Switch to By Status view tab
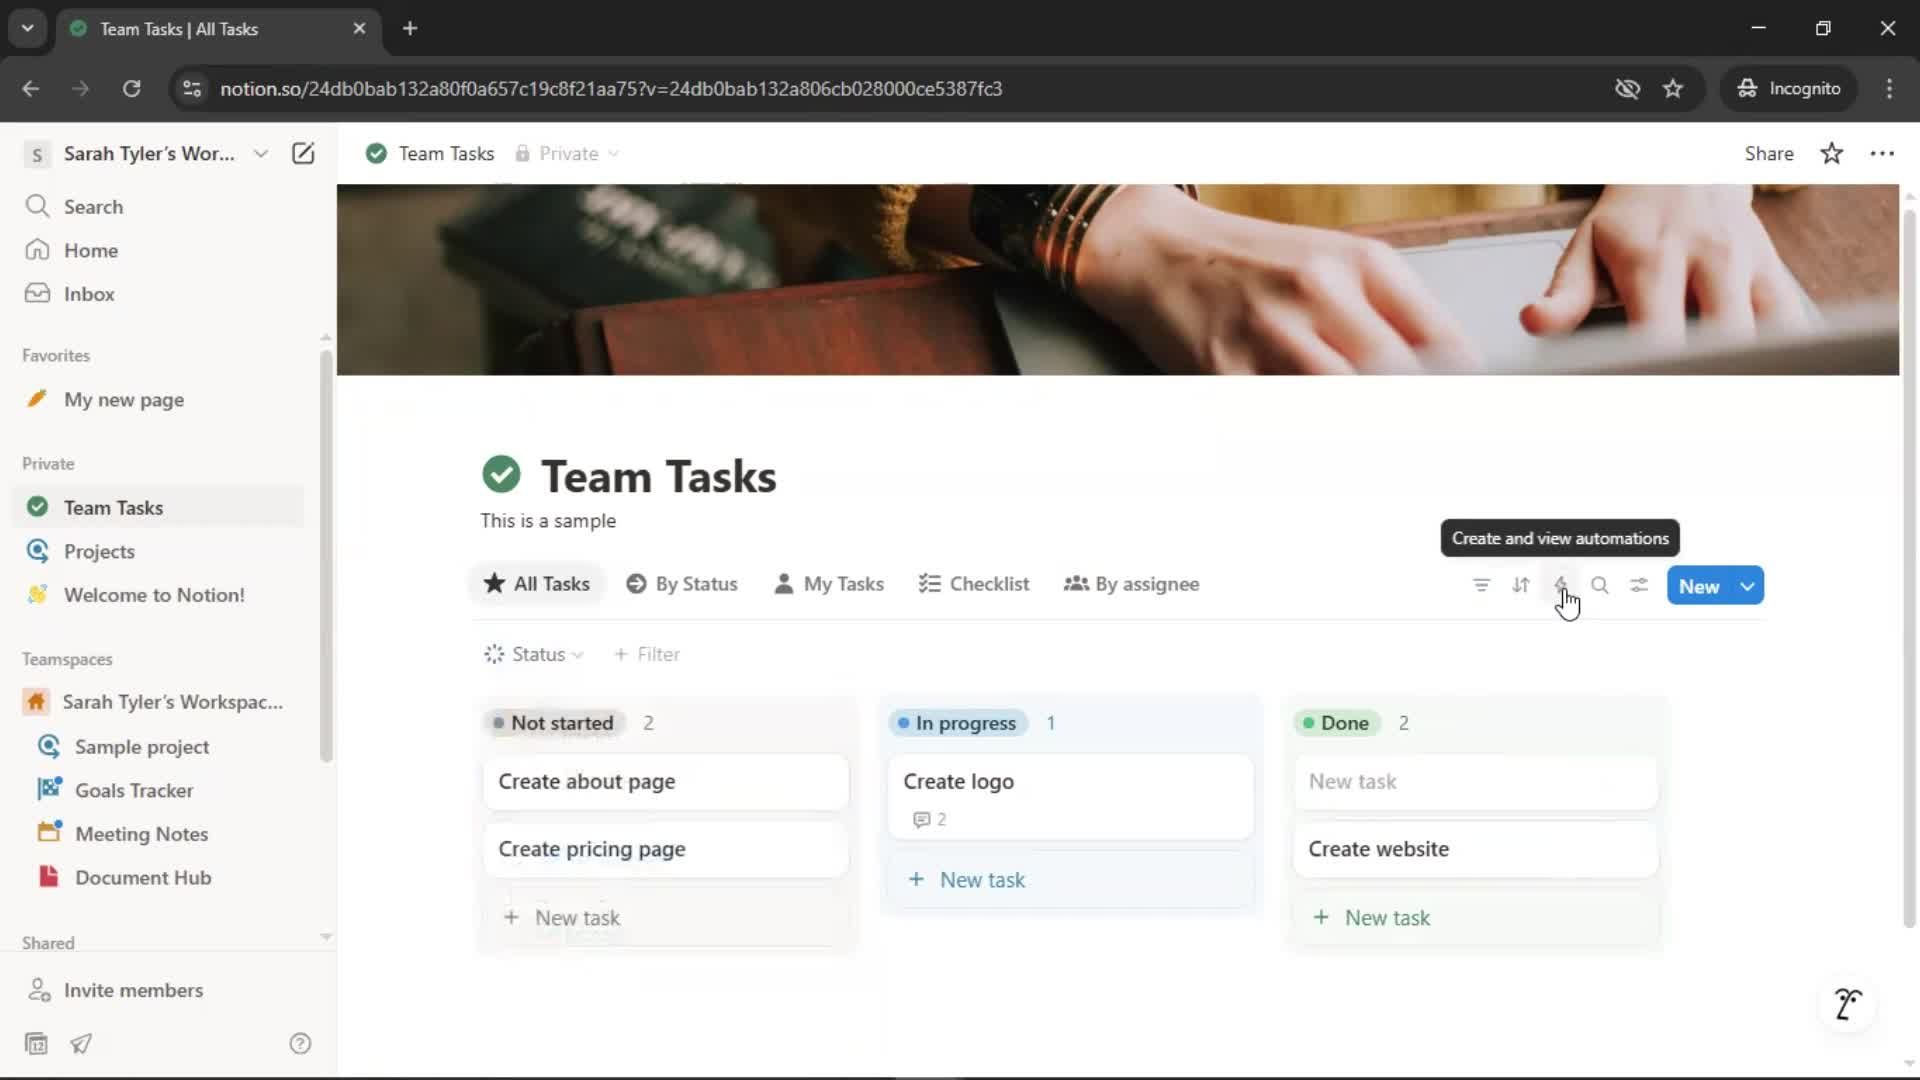1920x1080 pixels. pos(682,584)
